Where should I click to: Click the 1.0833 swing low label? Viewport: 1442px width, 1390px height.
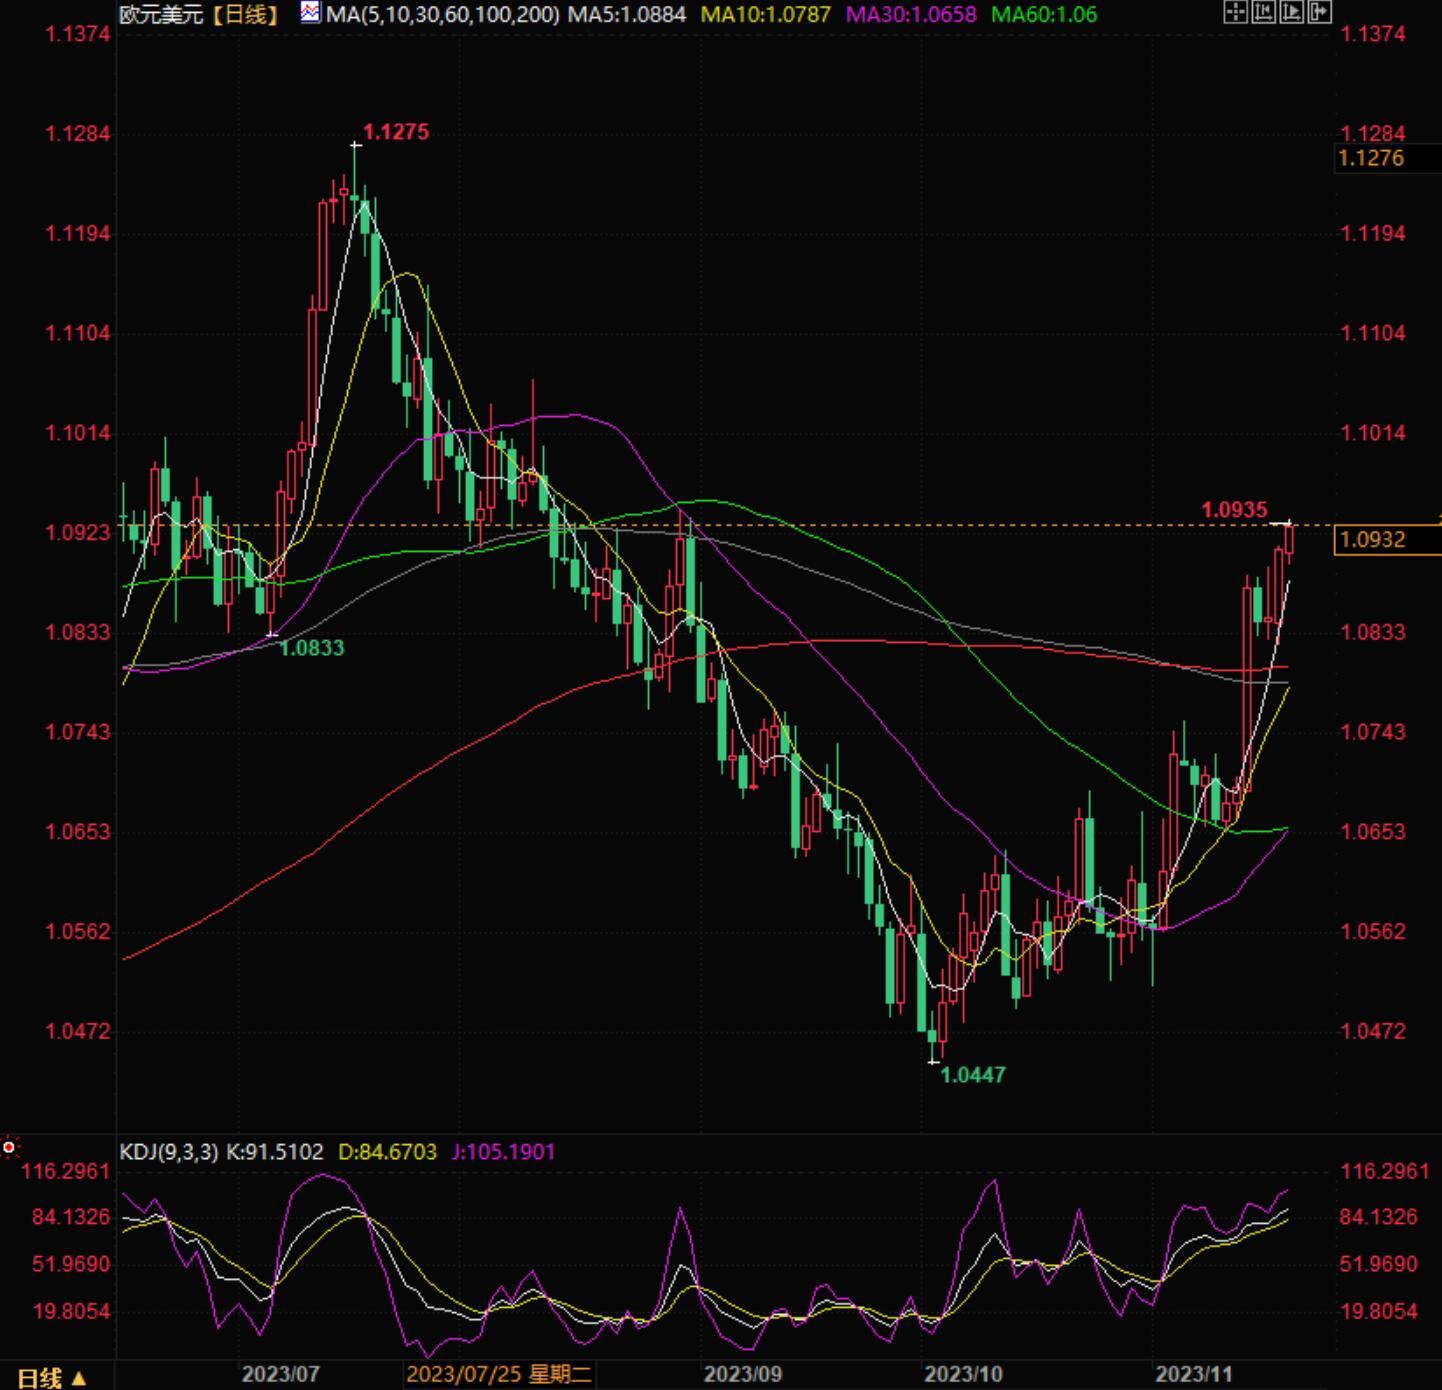[x=311, y=648]
